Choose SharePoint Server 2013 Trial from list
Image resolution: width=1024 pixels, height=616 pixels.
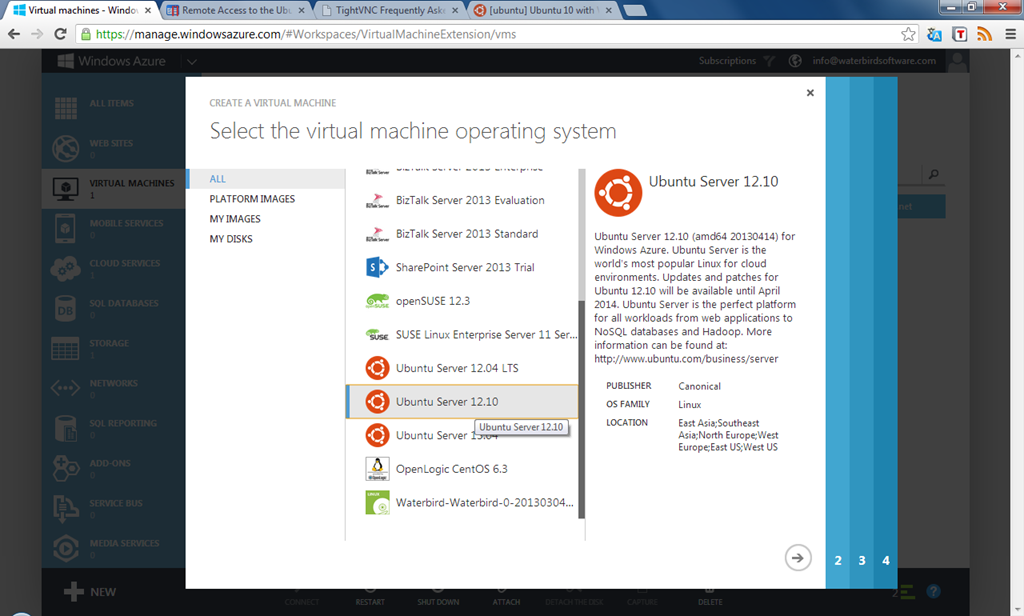(462, 267)
